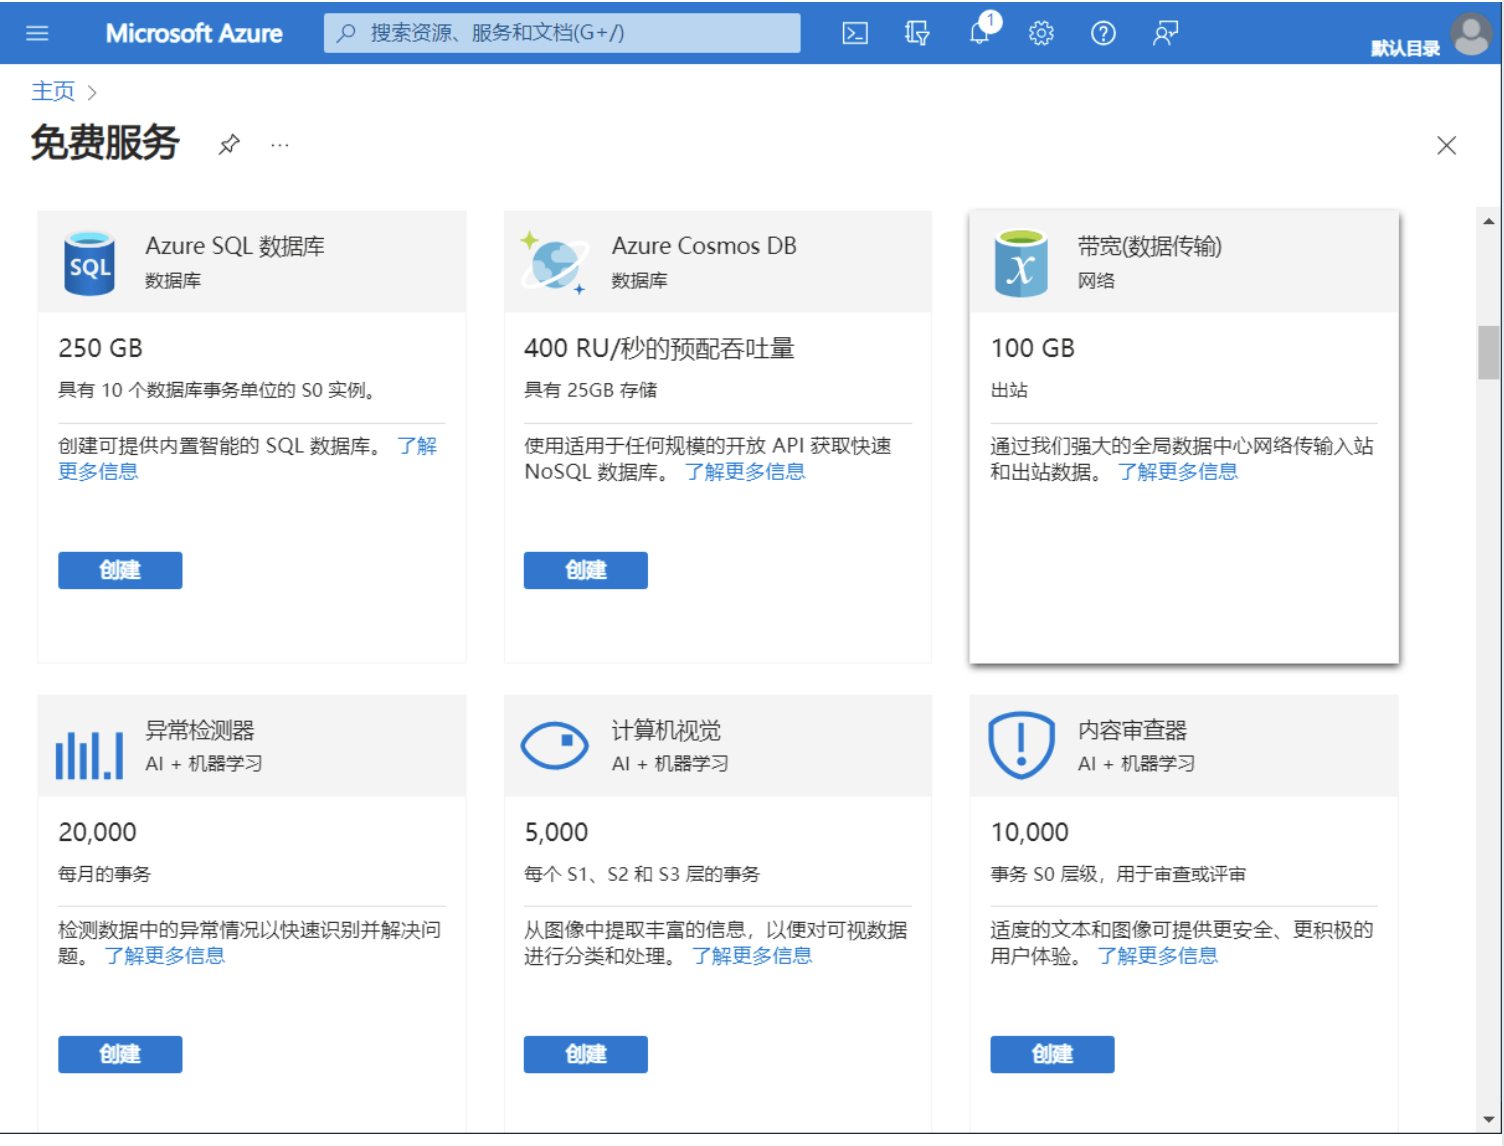Open 了解更多信息 link for 带宽(数据传输)
Screen dimensions: 1504x1146
tap(1177, 472)
